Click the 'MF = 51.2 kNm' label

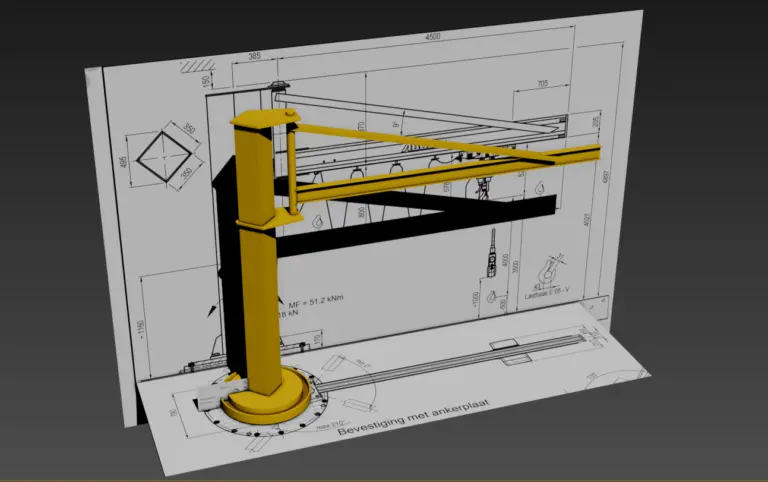tap(316, 300)
